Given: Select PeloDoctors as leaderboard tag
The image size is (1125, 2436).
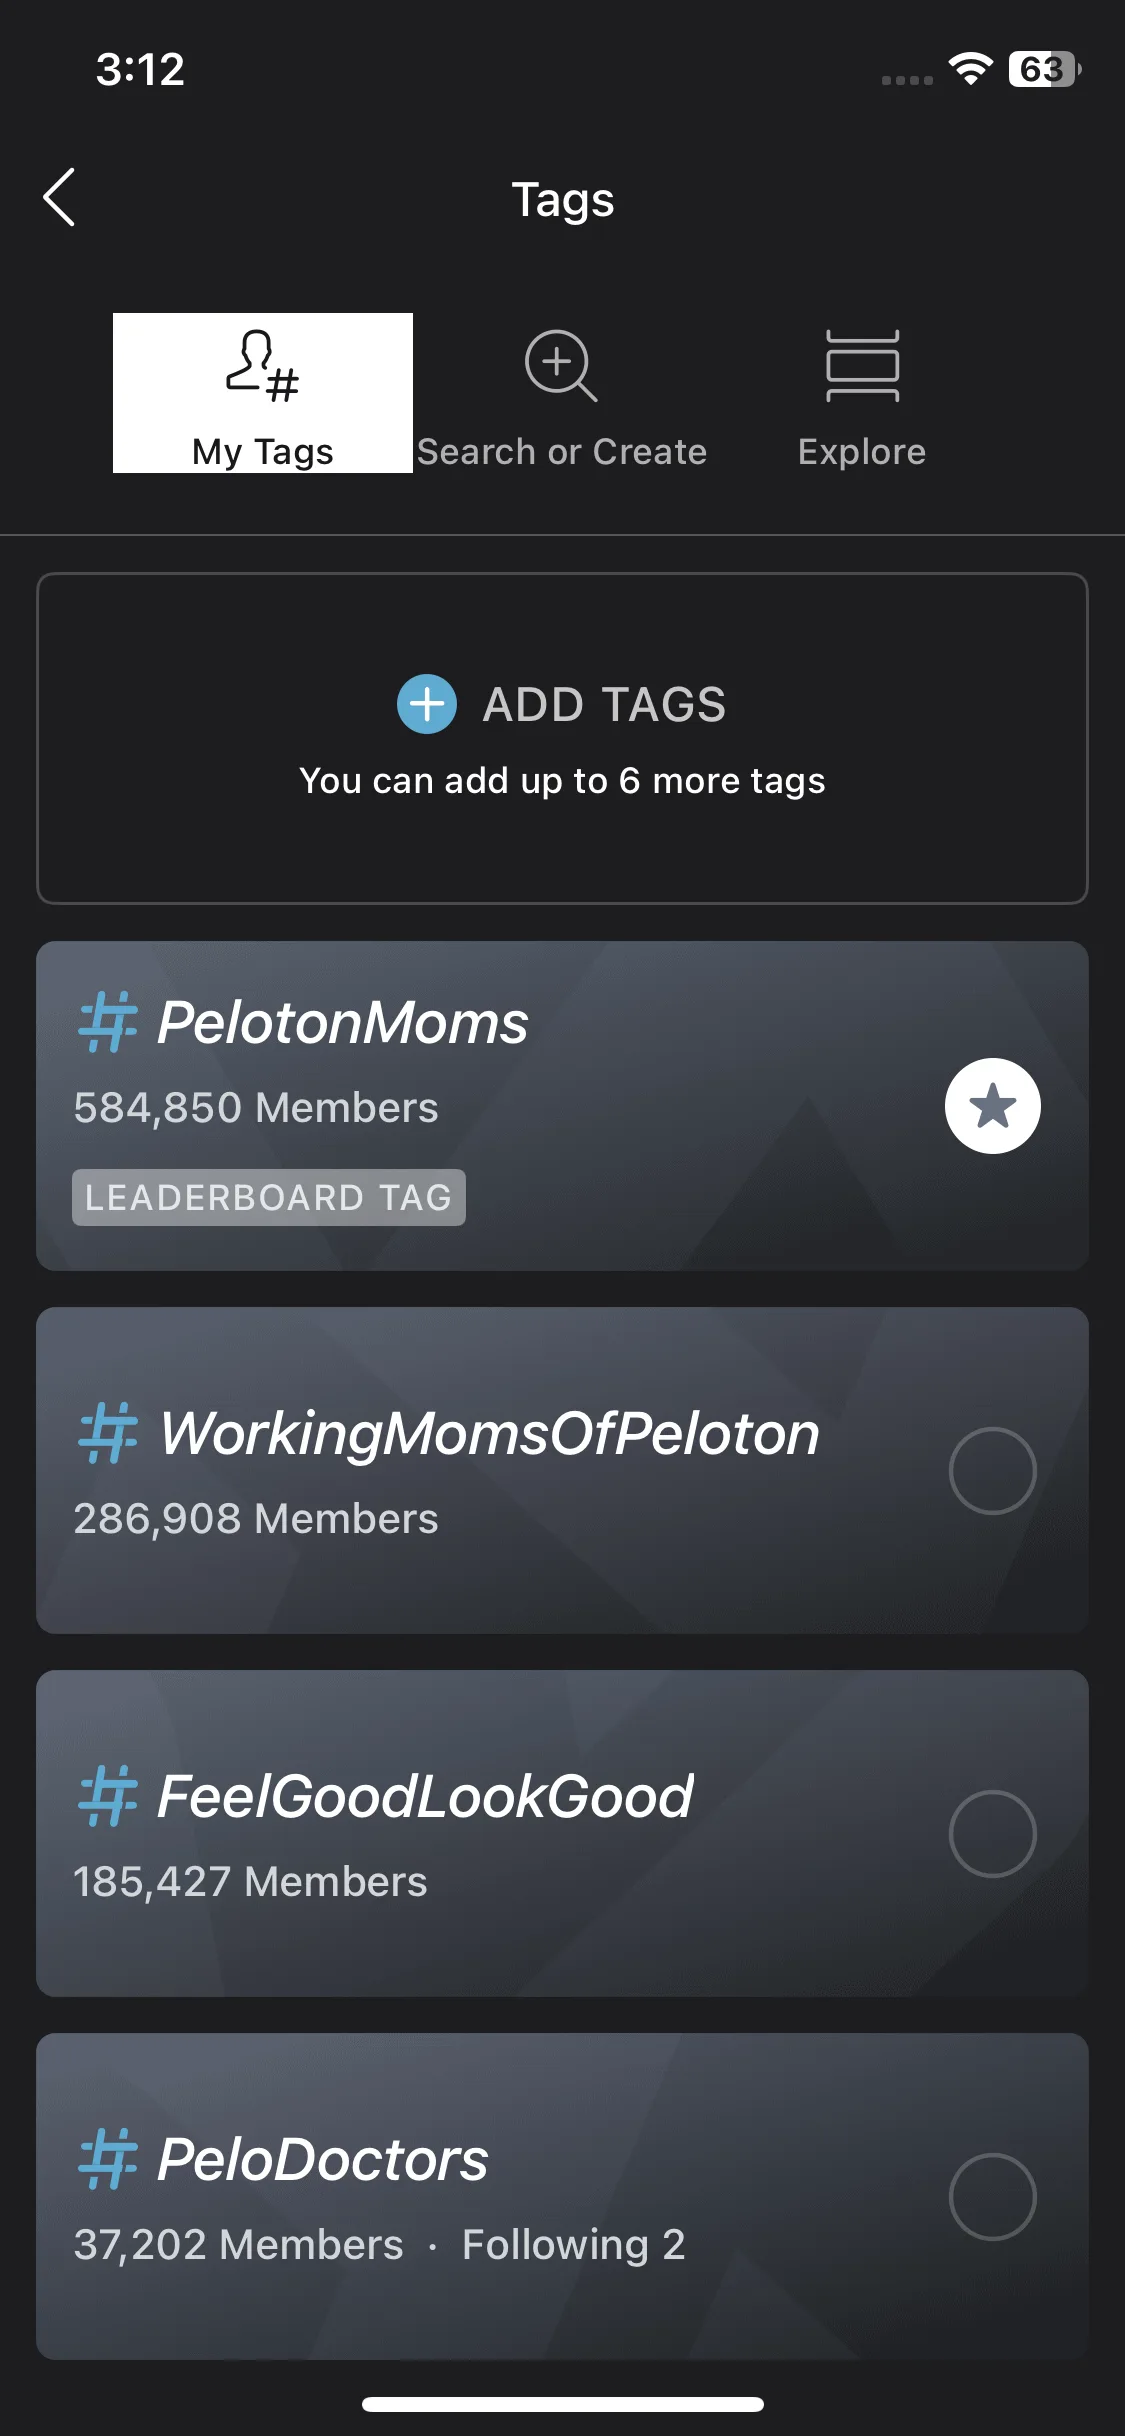Looking at the screenshot, I should 992,2196.
